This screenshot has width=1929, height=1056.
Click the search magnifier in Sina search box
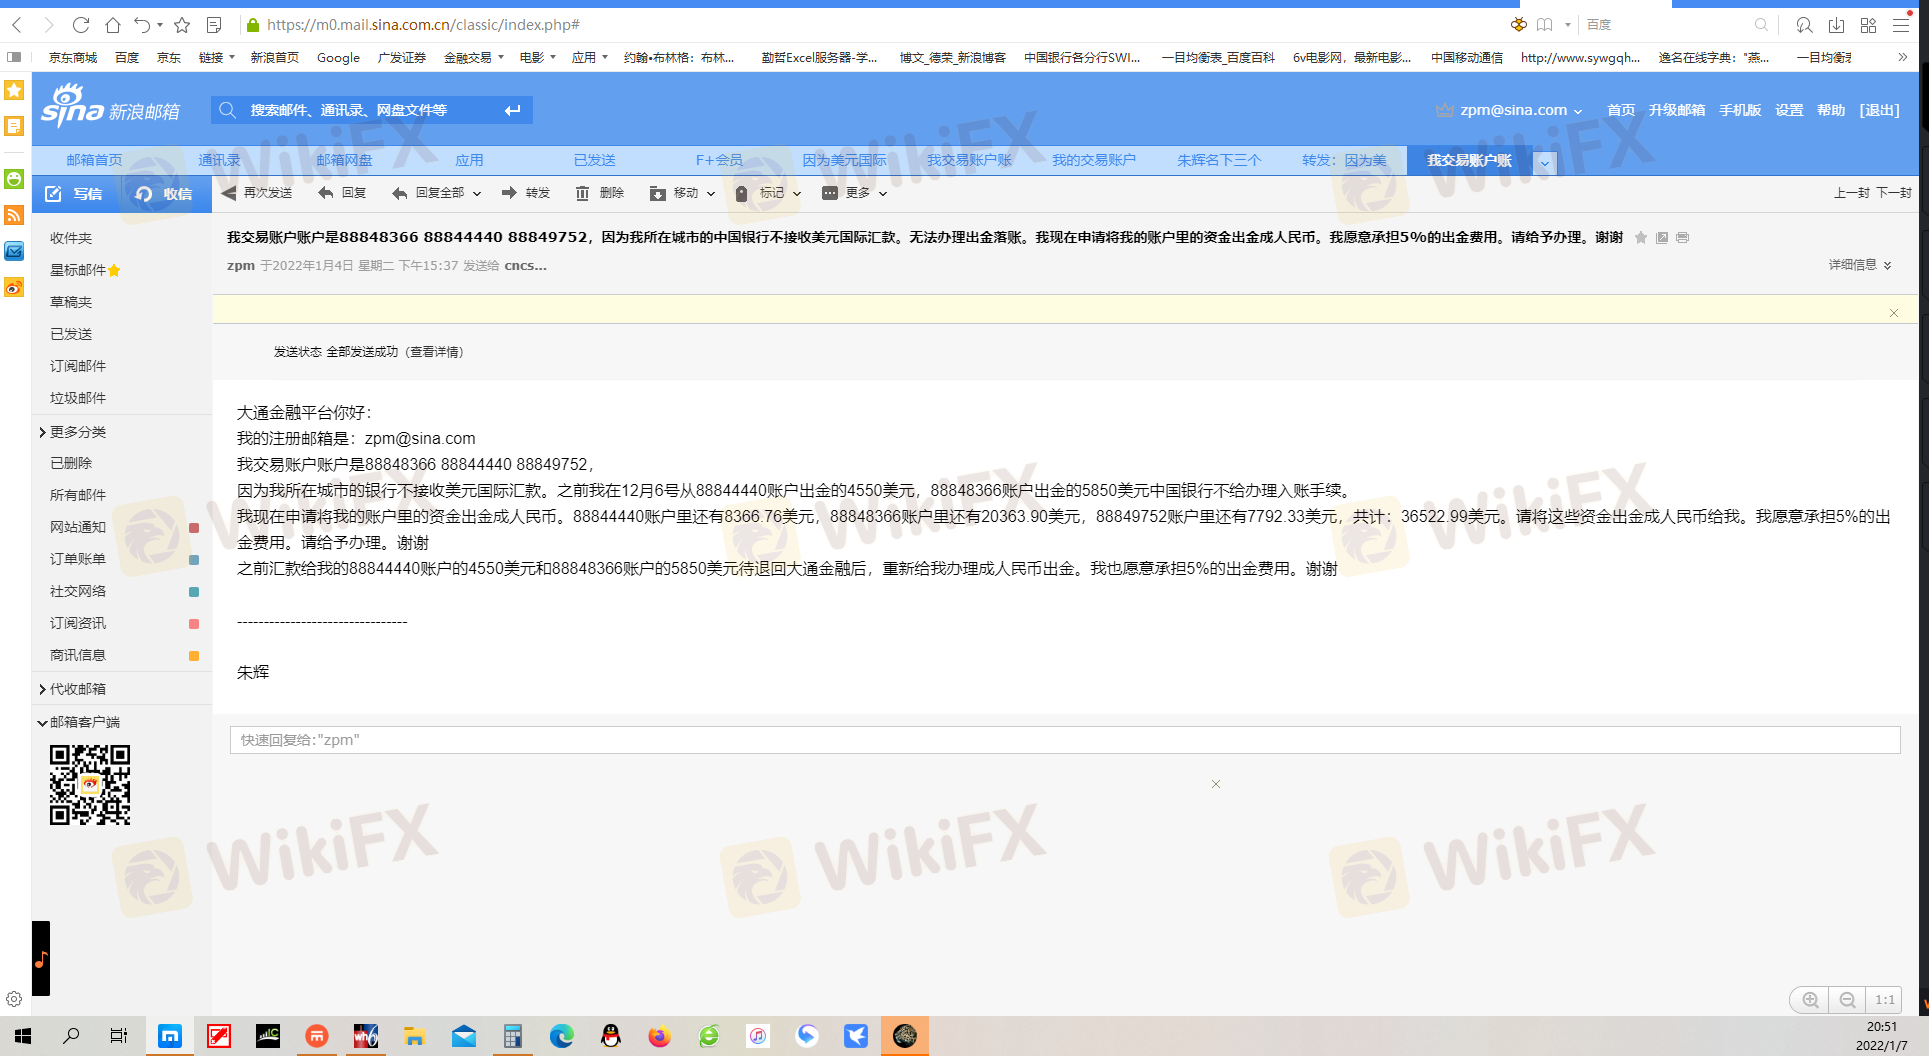point(228,110)
